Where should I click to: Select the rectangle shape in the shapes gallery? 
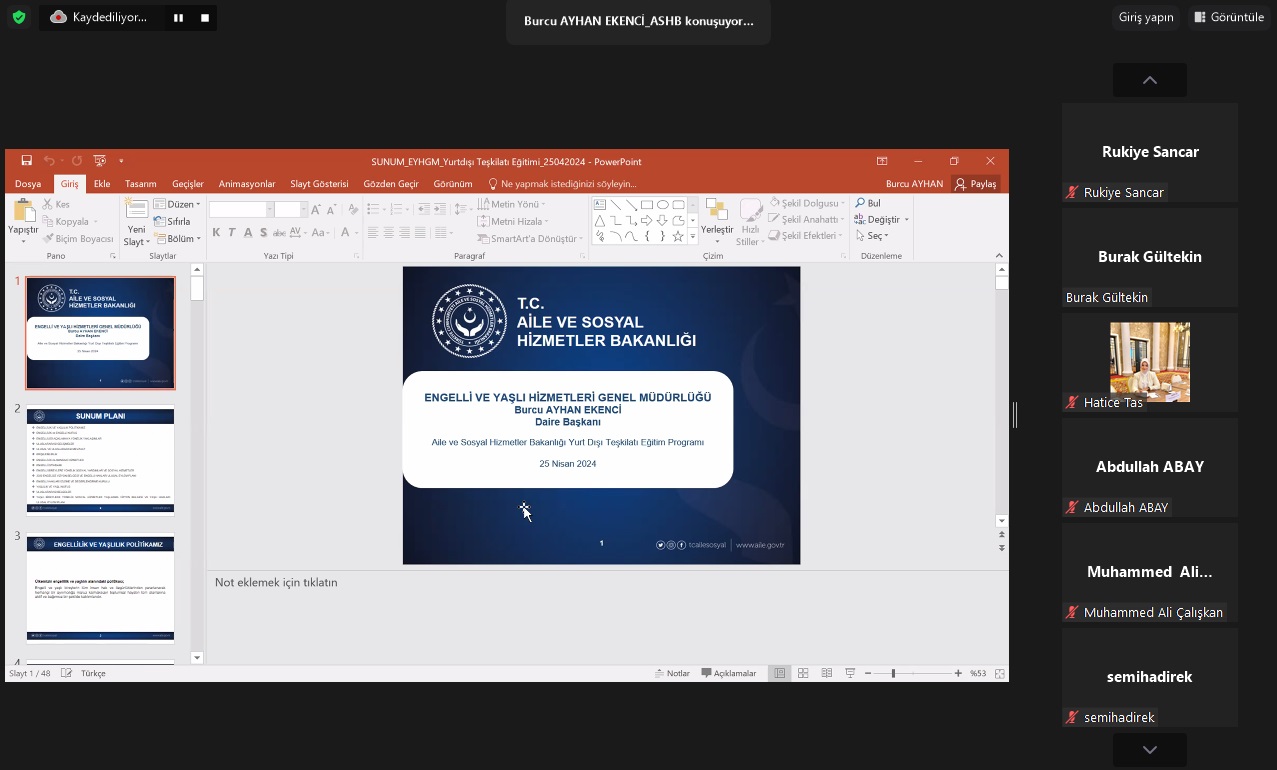coord(647,205)
